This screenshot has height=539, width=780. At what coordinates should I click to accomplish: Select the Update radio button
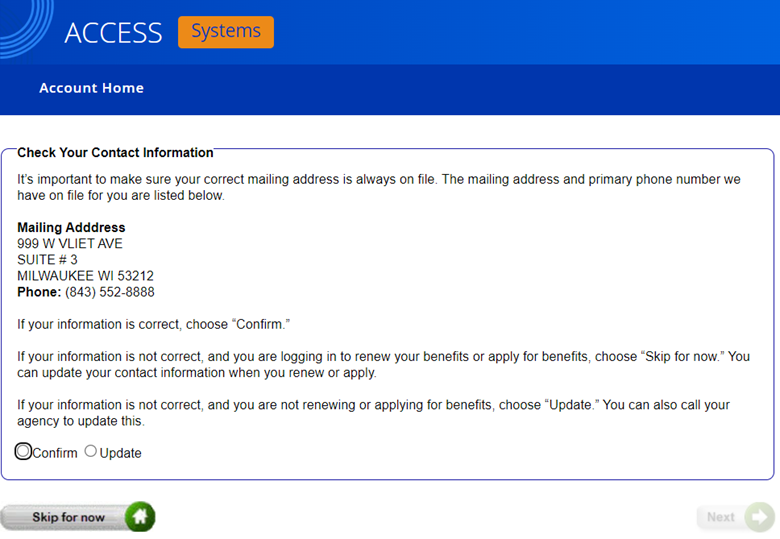click(x=91, y=452)
